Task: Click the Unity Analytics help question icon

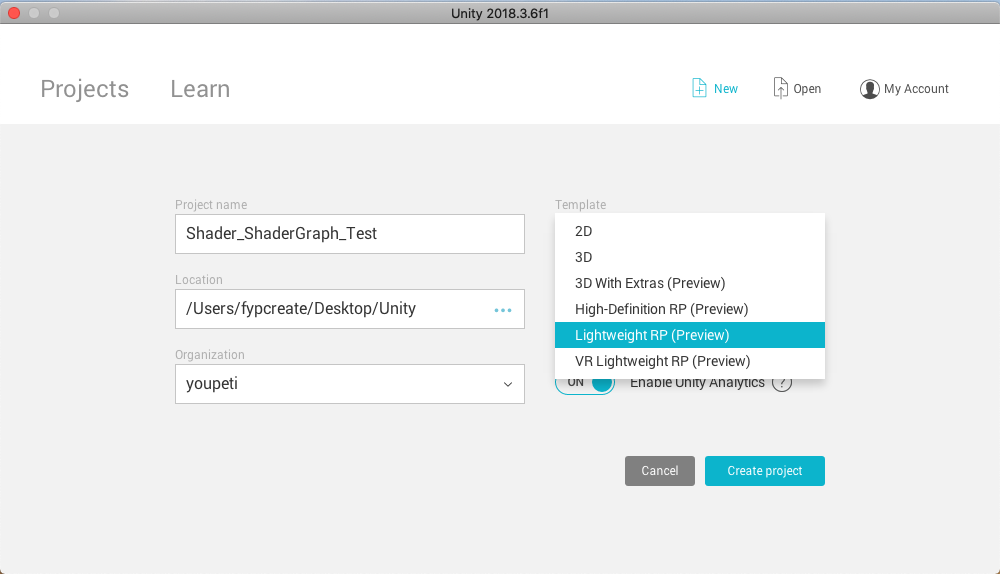Action: click(x=781, y=383)
